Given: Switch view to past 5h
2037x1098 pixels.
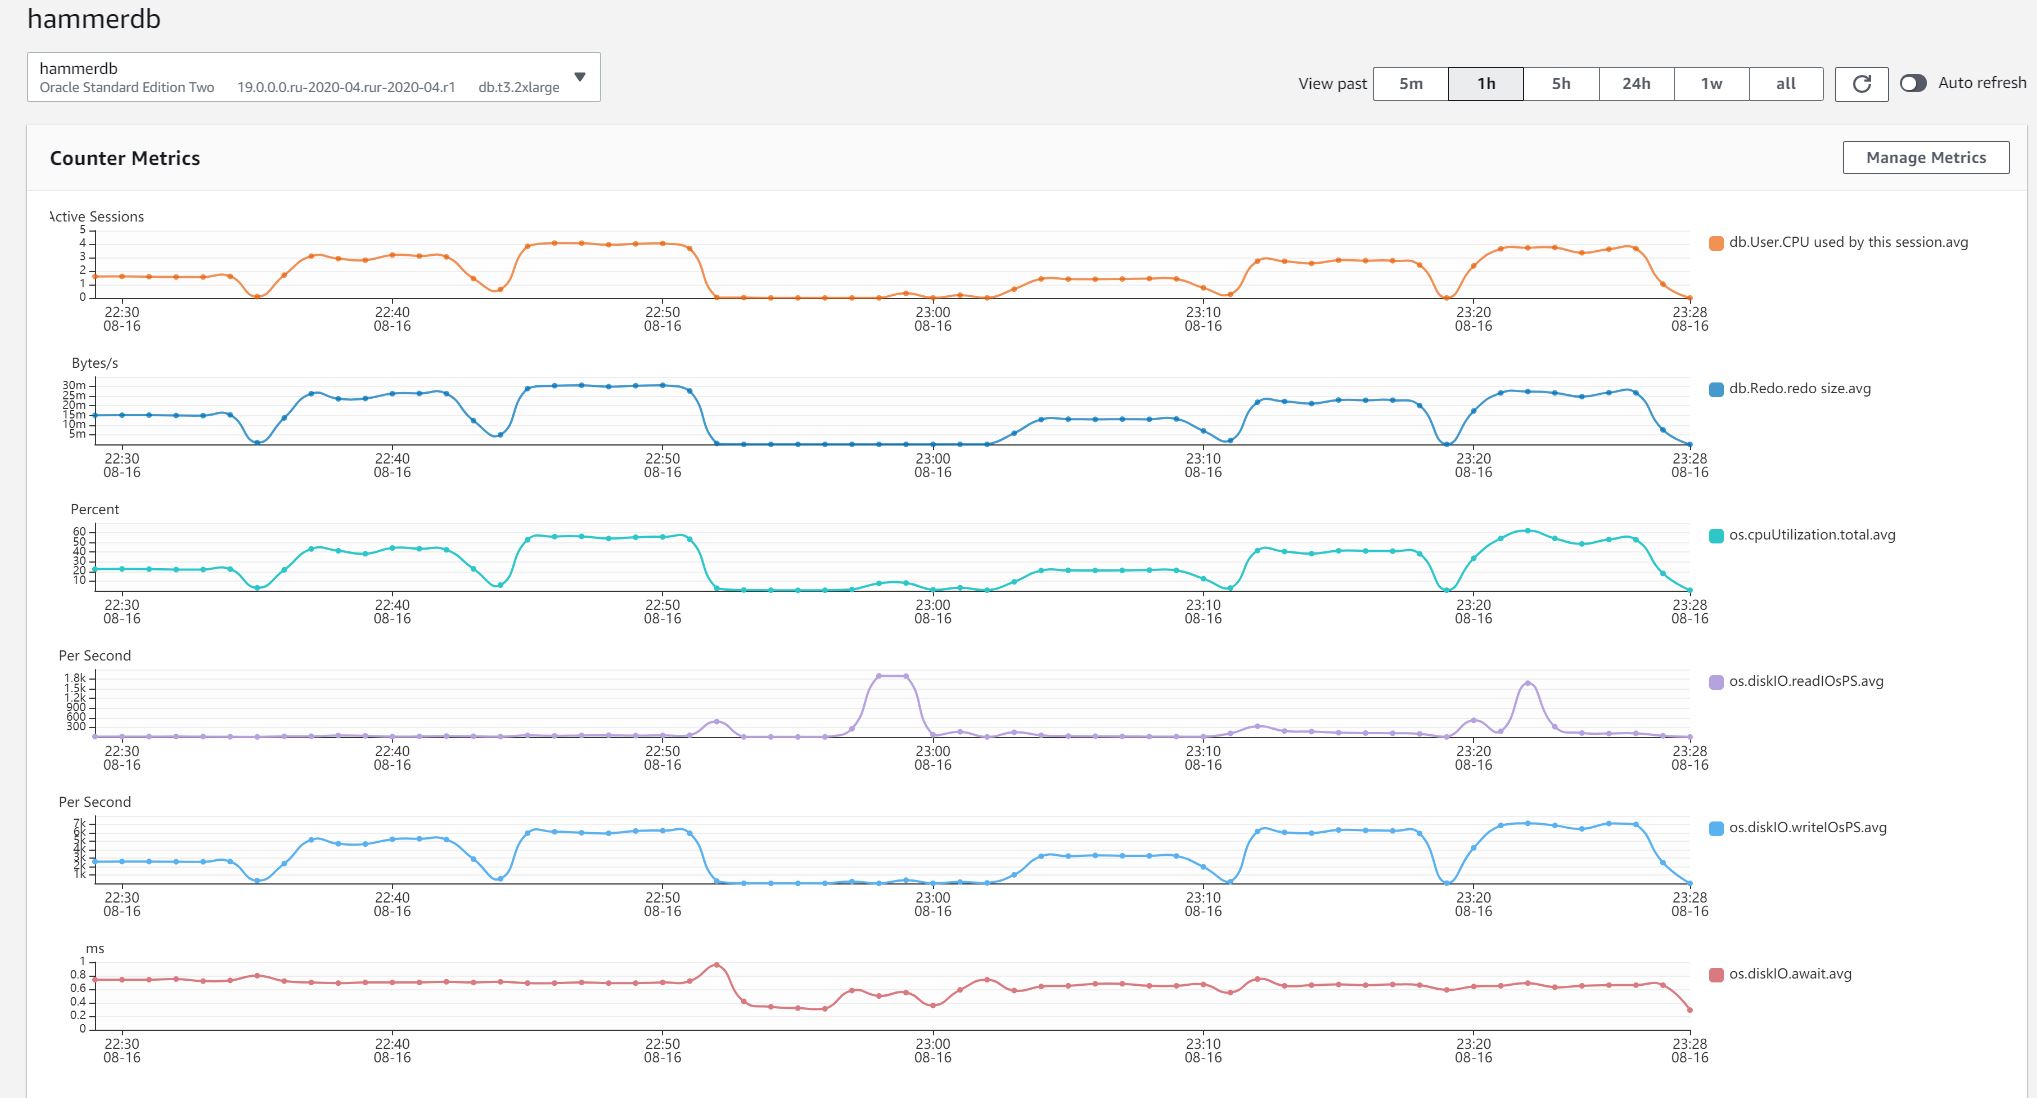Looking at the screenshot, I should point(1561,84).
